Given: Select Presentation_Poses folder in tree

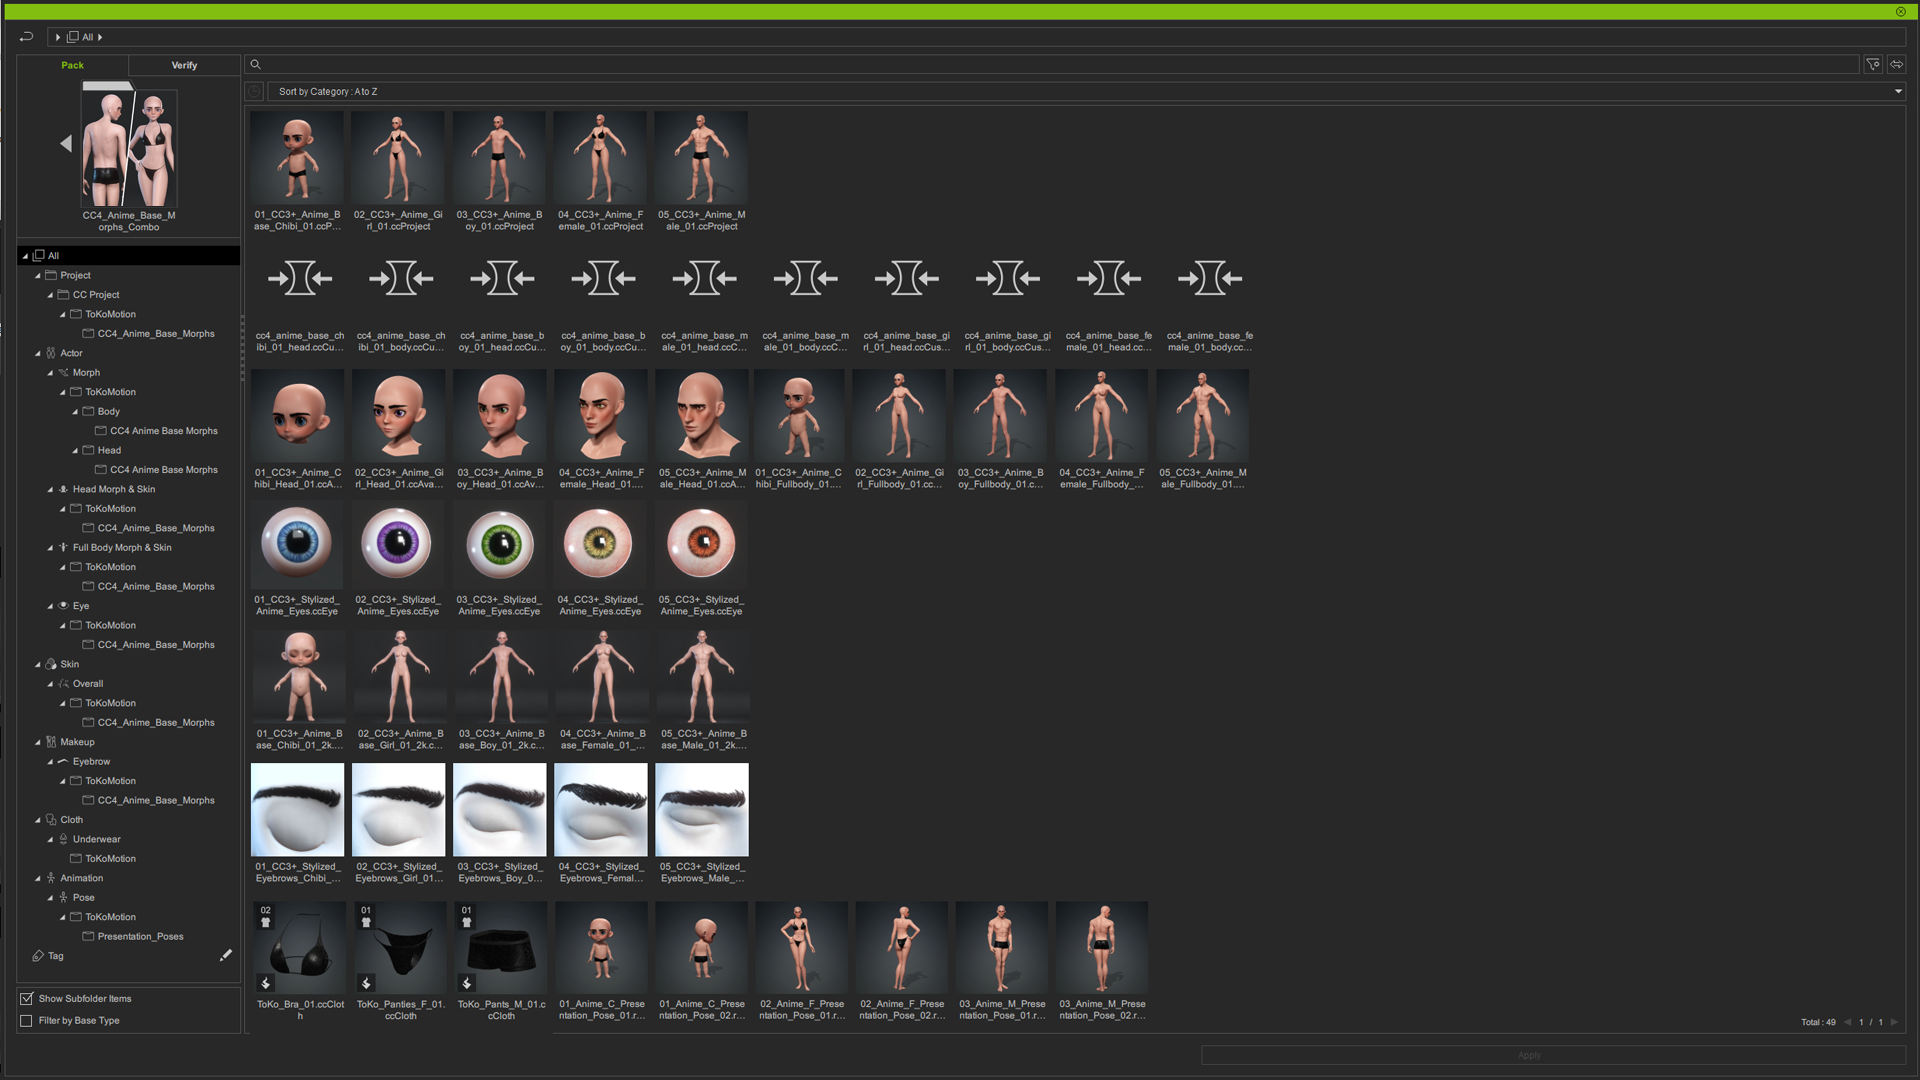Looking at the screenshot, I should [x=140, y=936].
